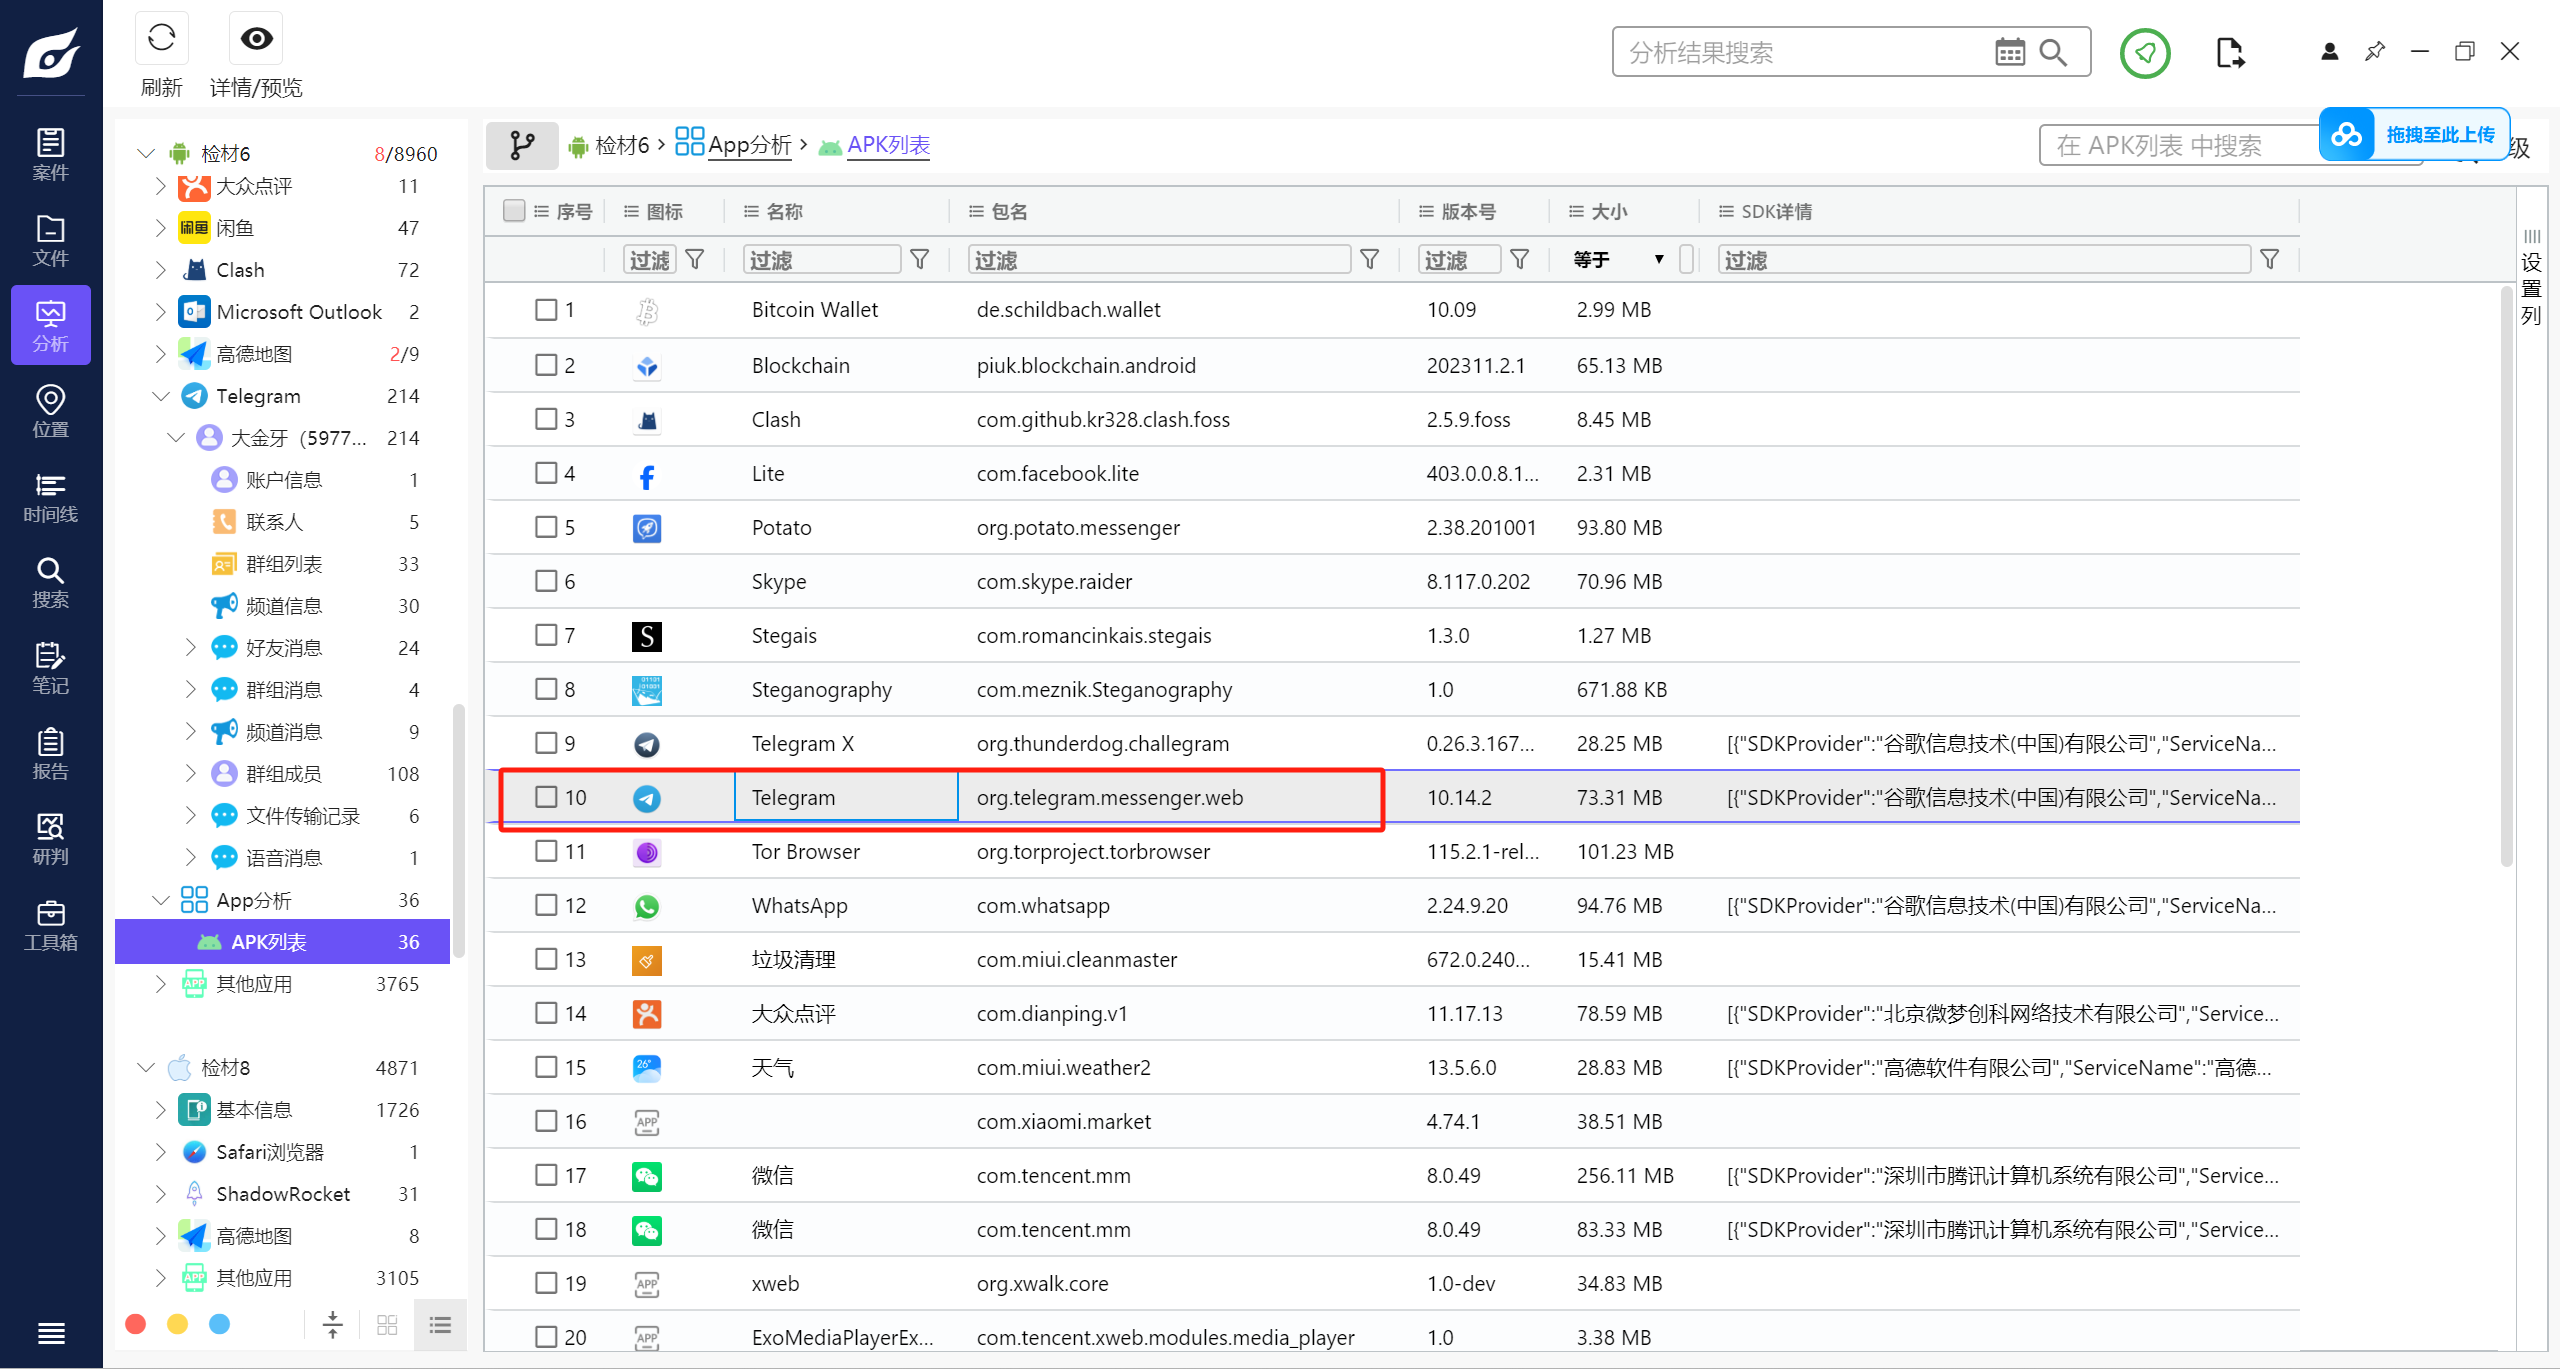The image size is (2560, 1369).
Task: Select the APK列表 item in the tree
Action: pos(270,942)
